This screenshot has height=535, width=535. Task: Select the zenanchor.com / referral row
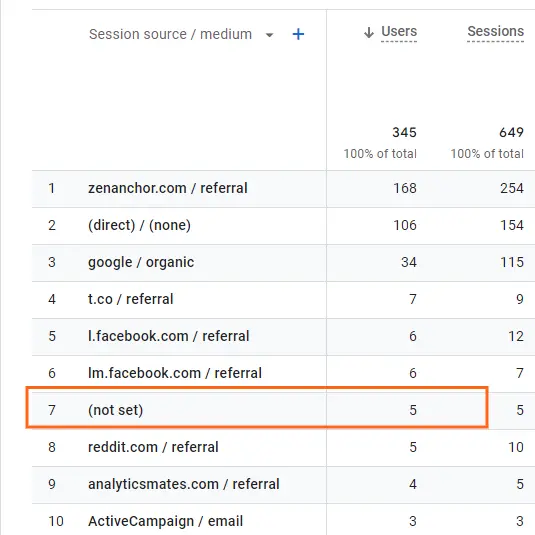[284, 189]
